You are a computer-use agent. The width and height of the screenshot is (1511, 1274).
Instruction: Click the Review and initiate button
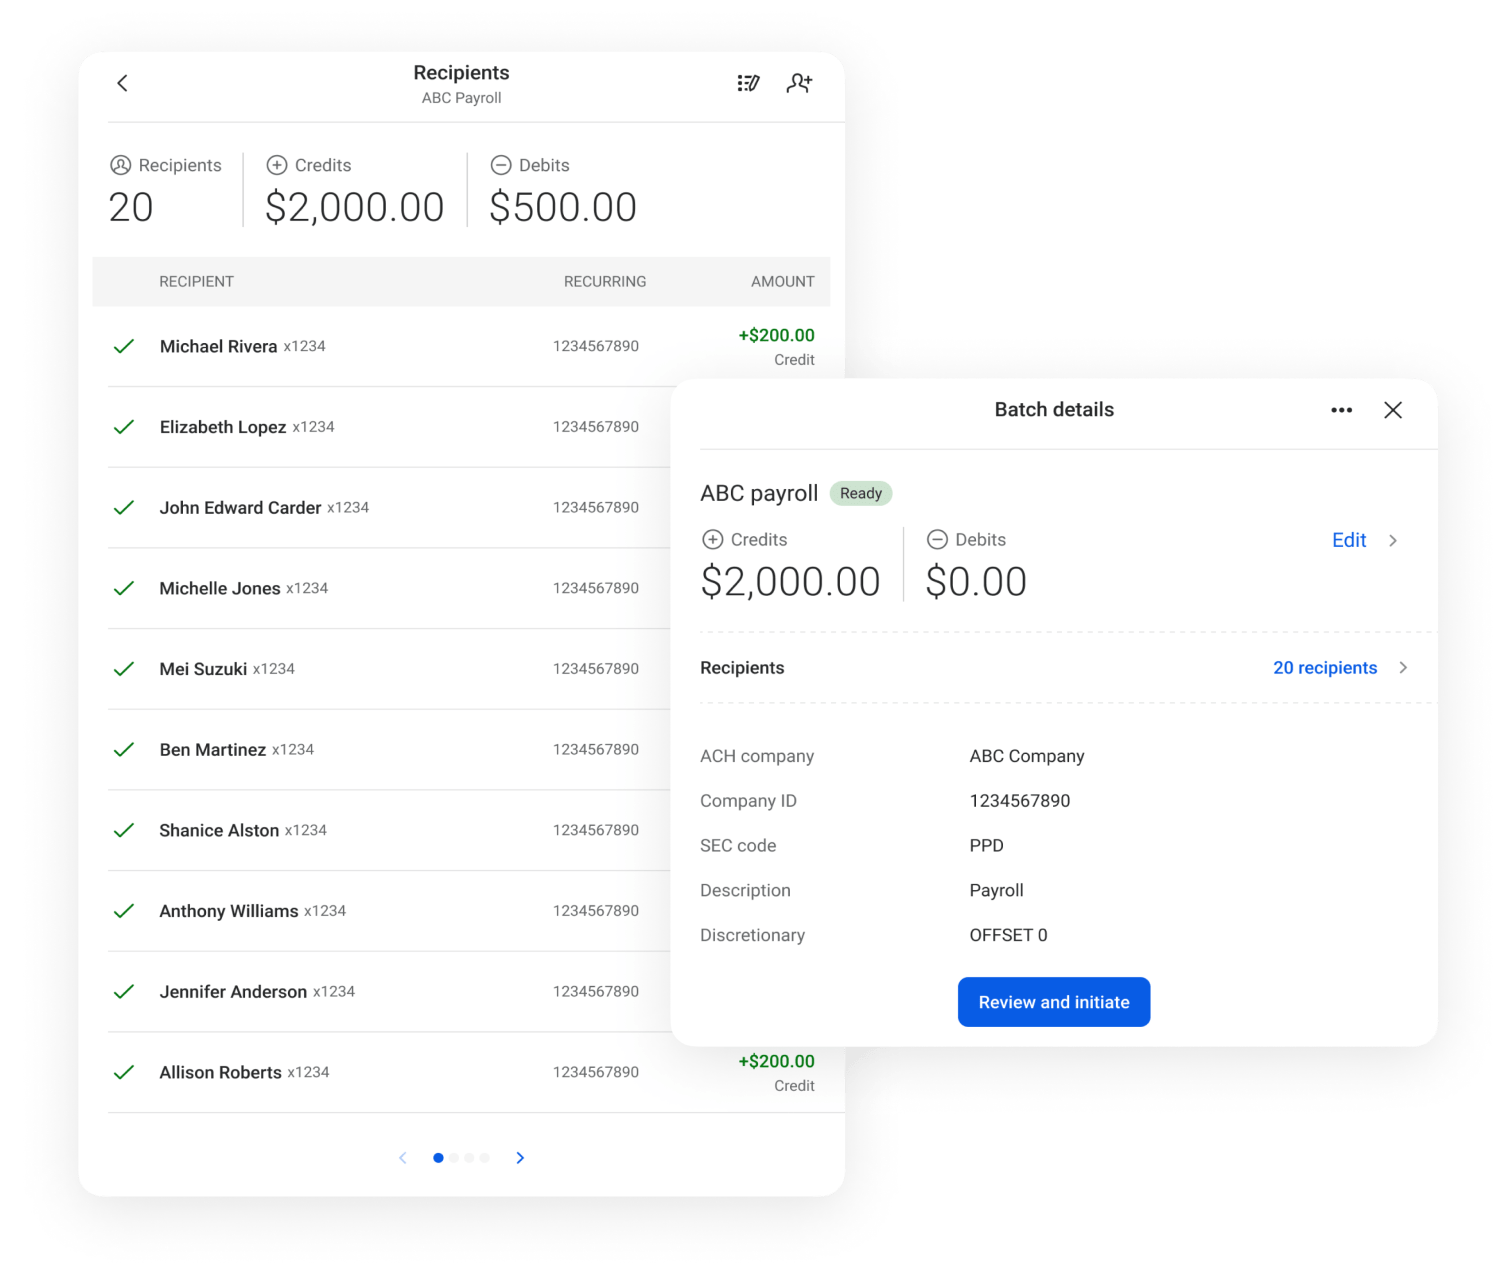[x=1053, y=1001]
